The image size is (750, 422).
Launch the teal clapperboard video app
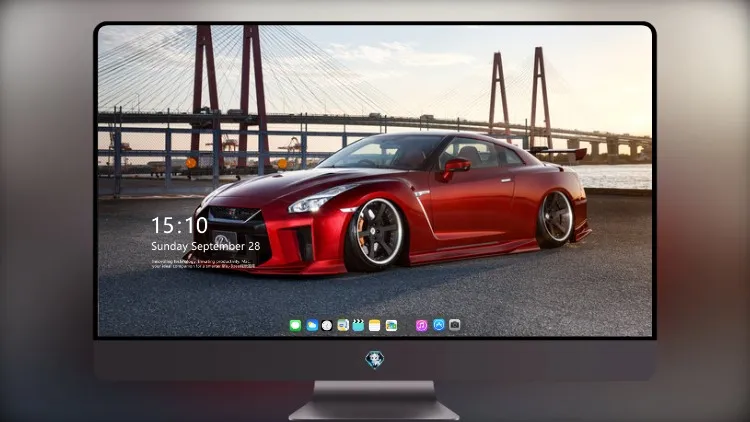click(x=358, y=325)
